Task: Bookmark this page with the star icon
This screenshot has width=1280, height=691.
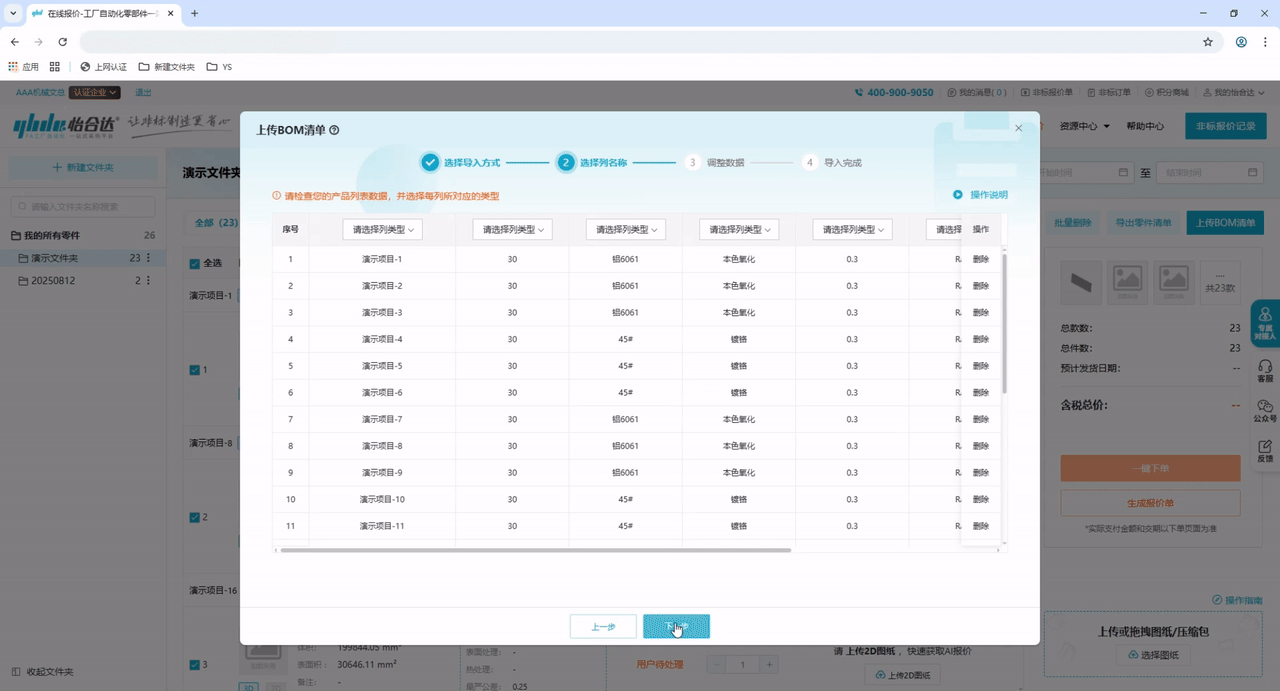Action: pos(1208,42)
